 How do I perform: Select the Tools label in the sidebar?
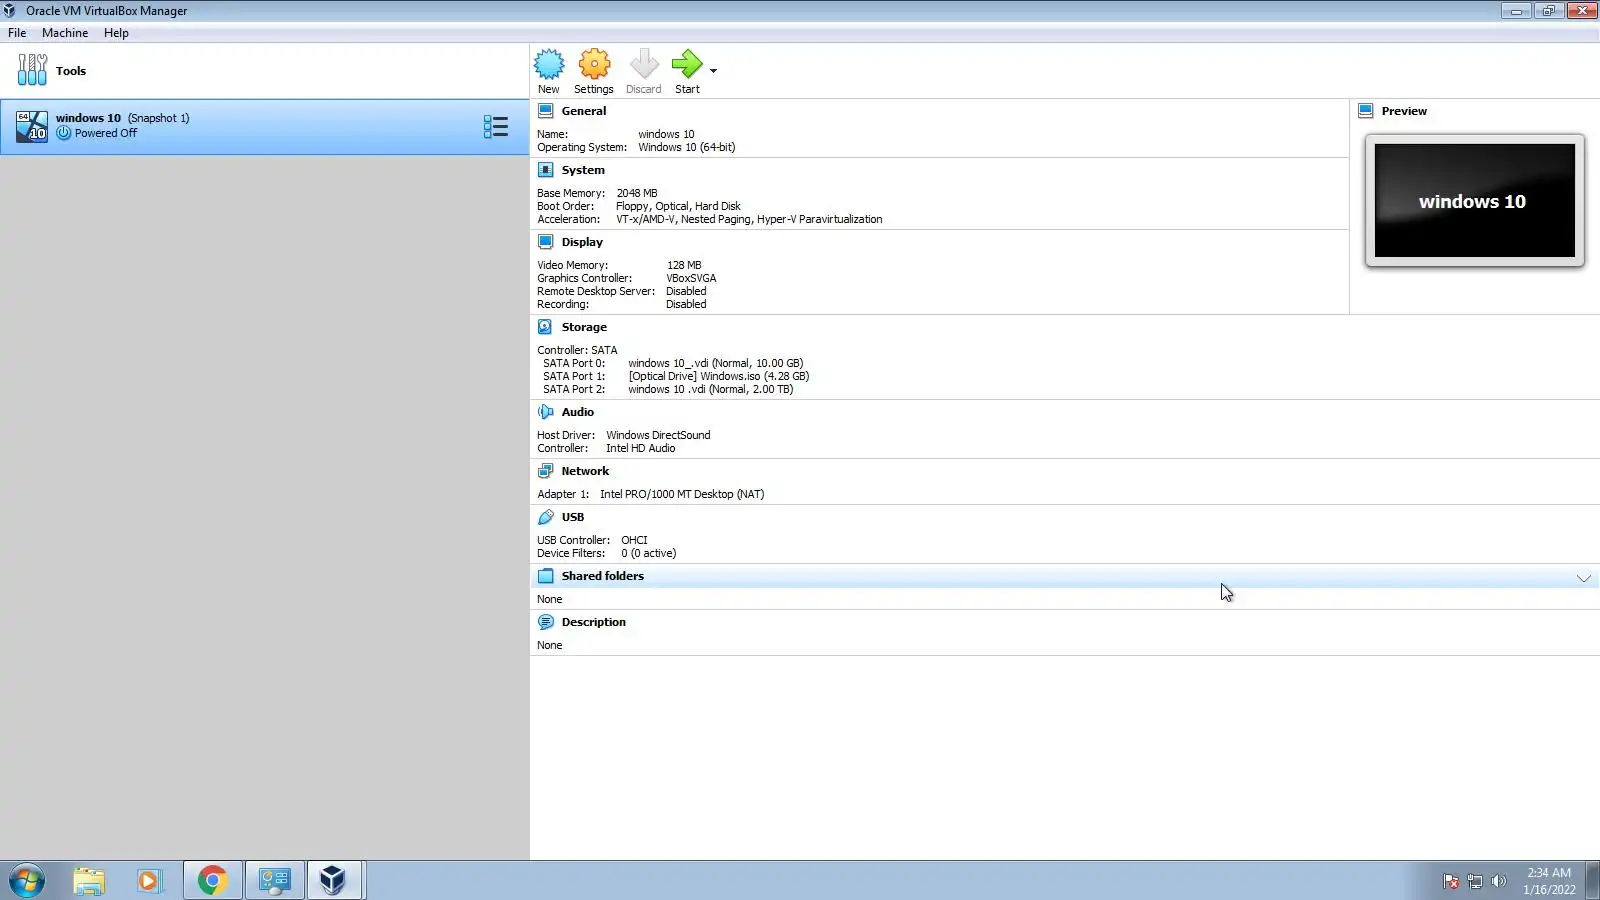click(x=71, y=71)
